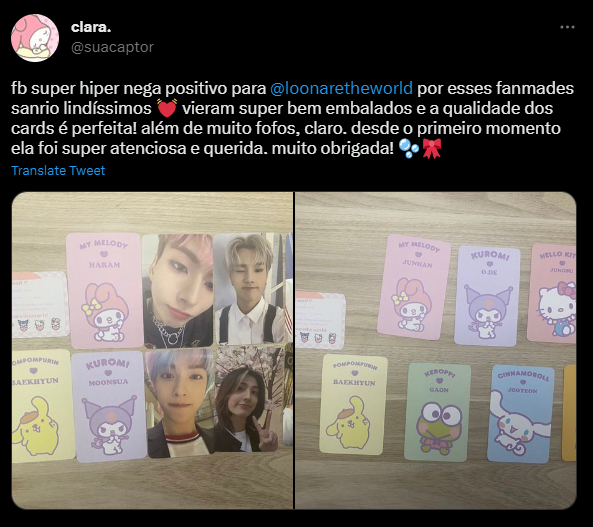Click the Kuromi Moonsua card
Screen dimensions: 593x527
tap(109, 407)
